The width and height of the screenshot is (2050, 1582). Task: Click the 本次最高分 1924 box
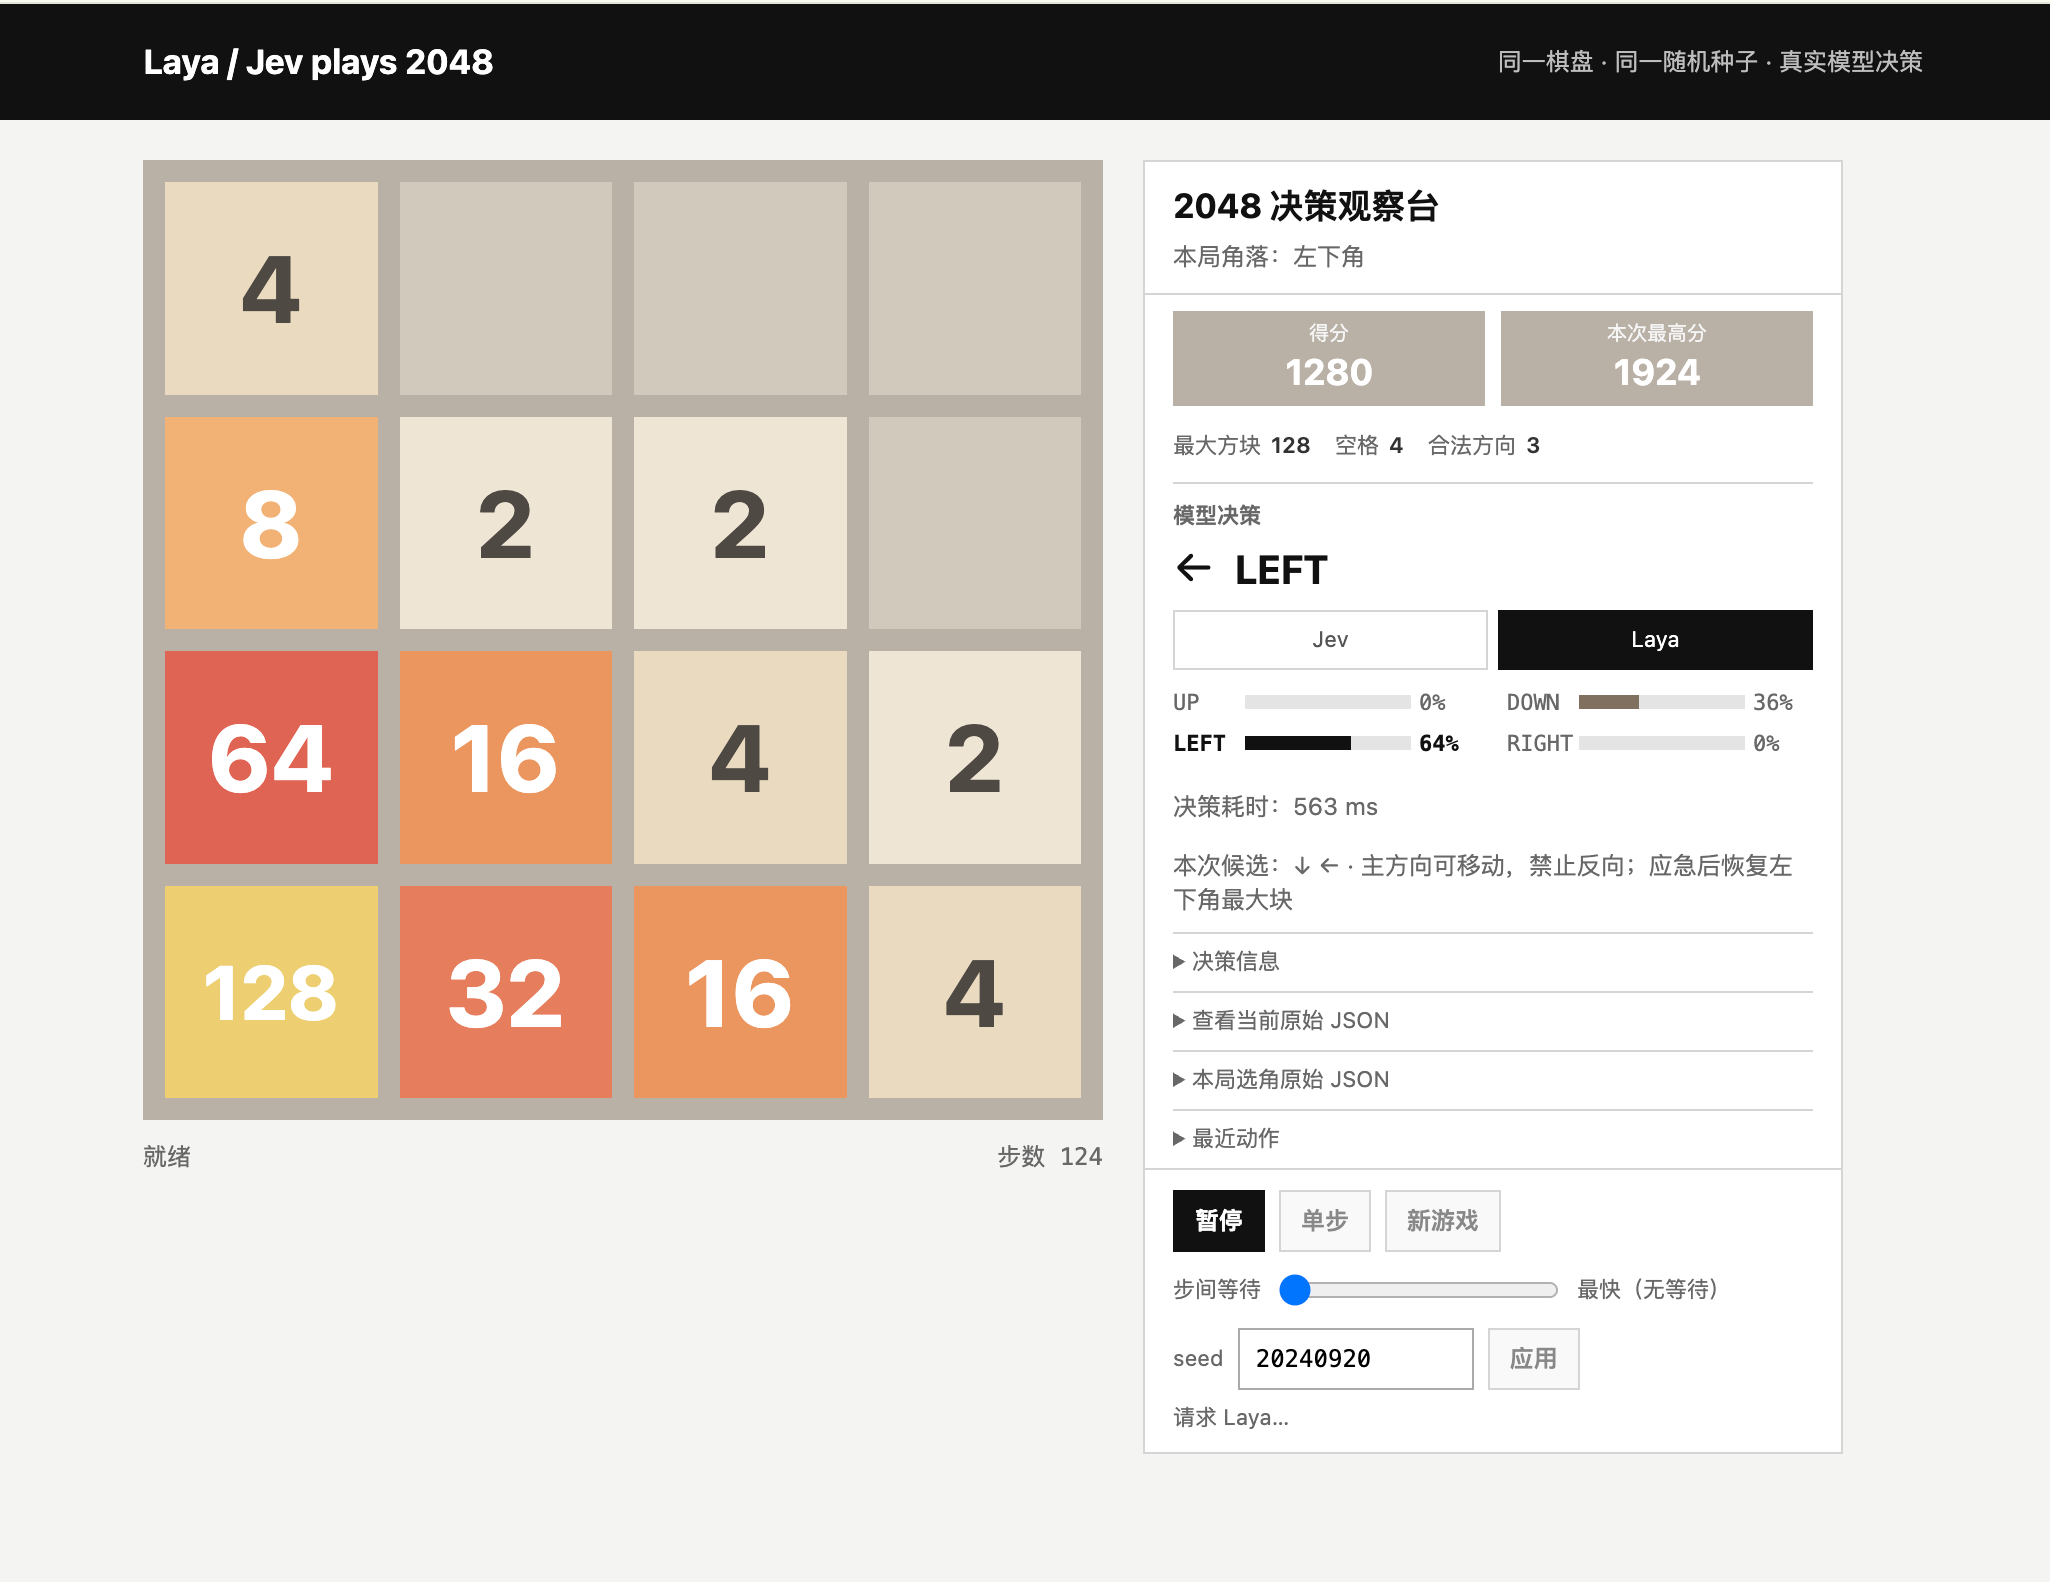1656,358
